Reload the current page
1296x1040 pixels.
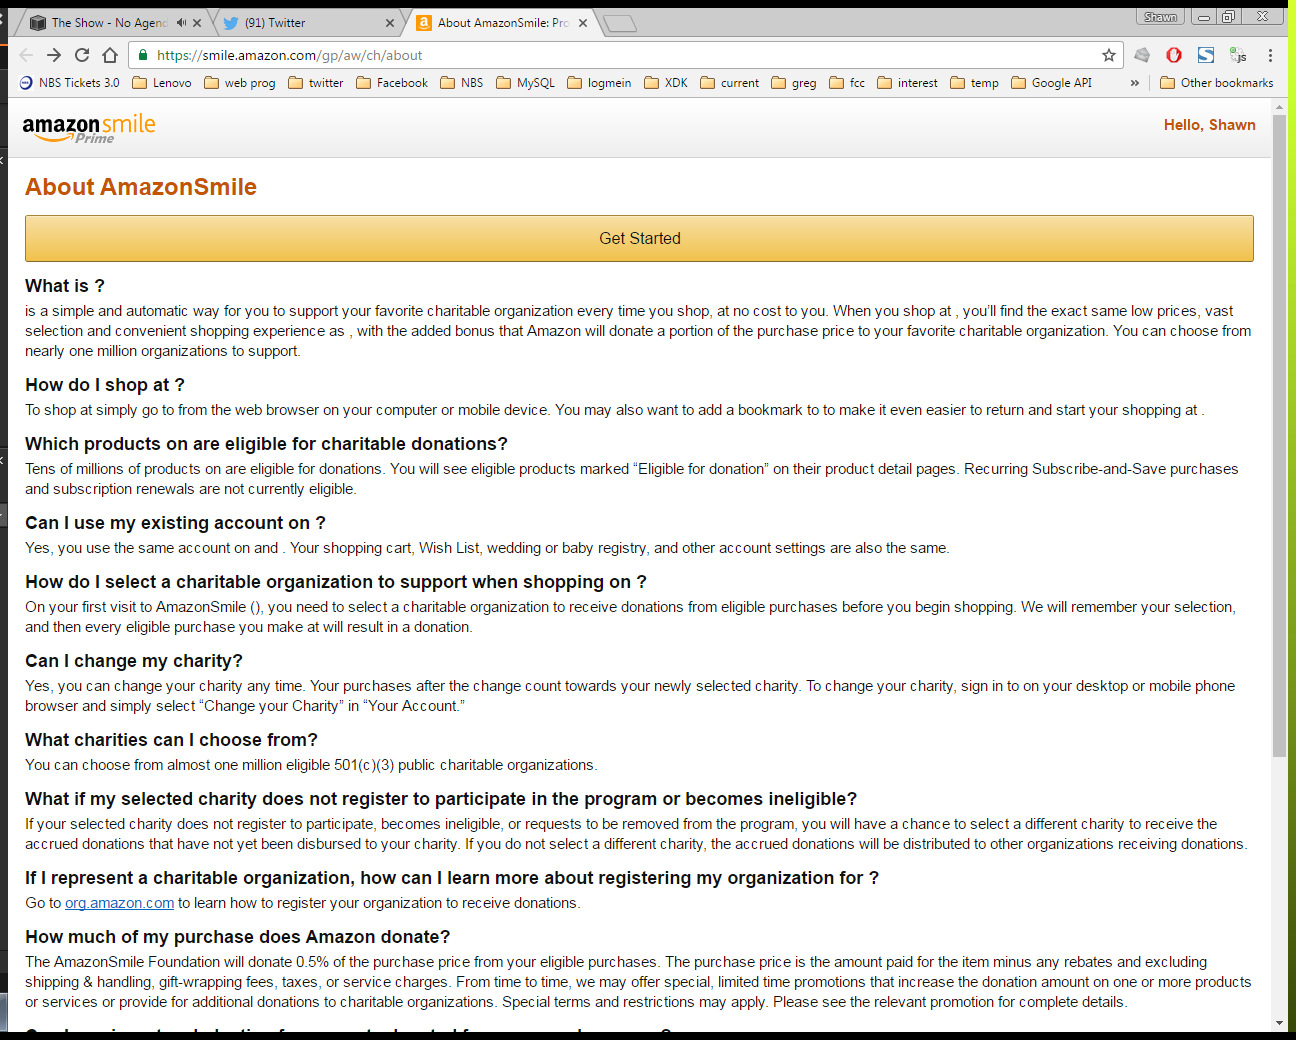point(82,55)
